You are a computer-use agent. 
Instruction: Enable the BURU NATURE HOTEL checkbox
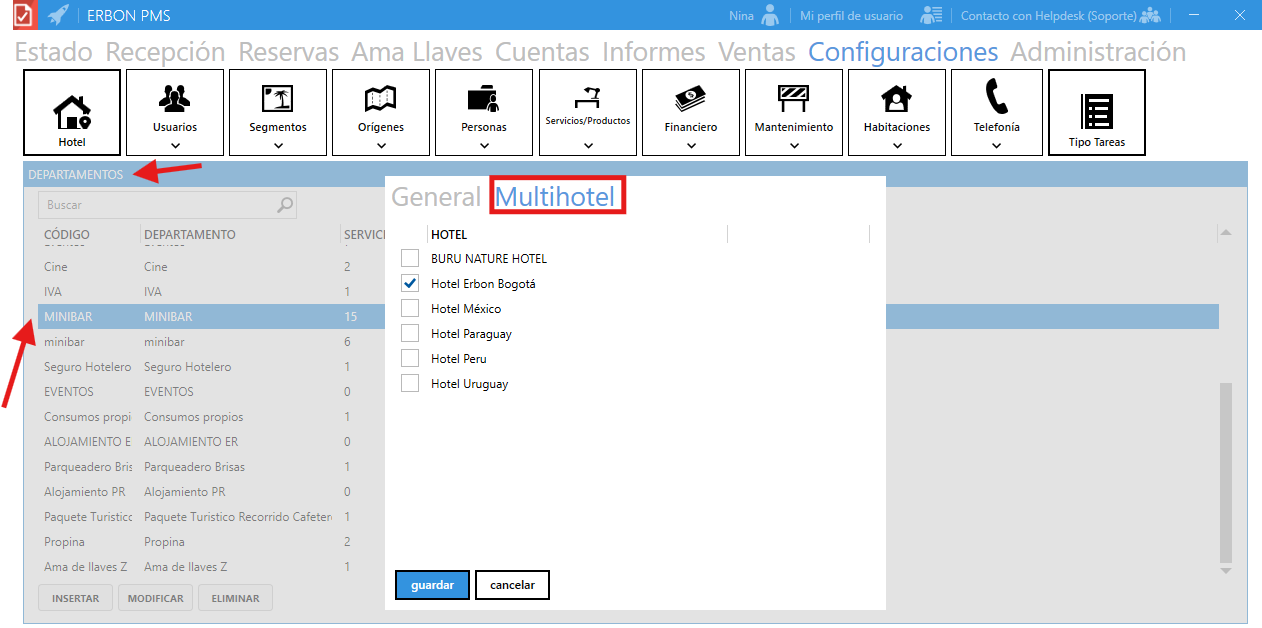coord(410,258)
